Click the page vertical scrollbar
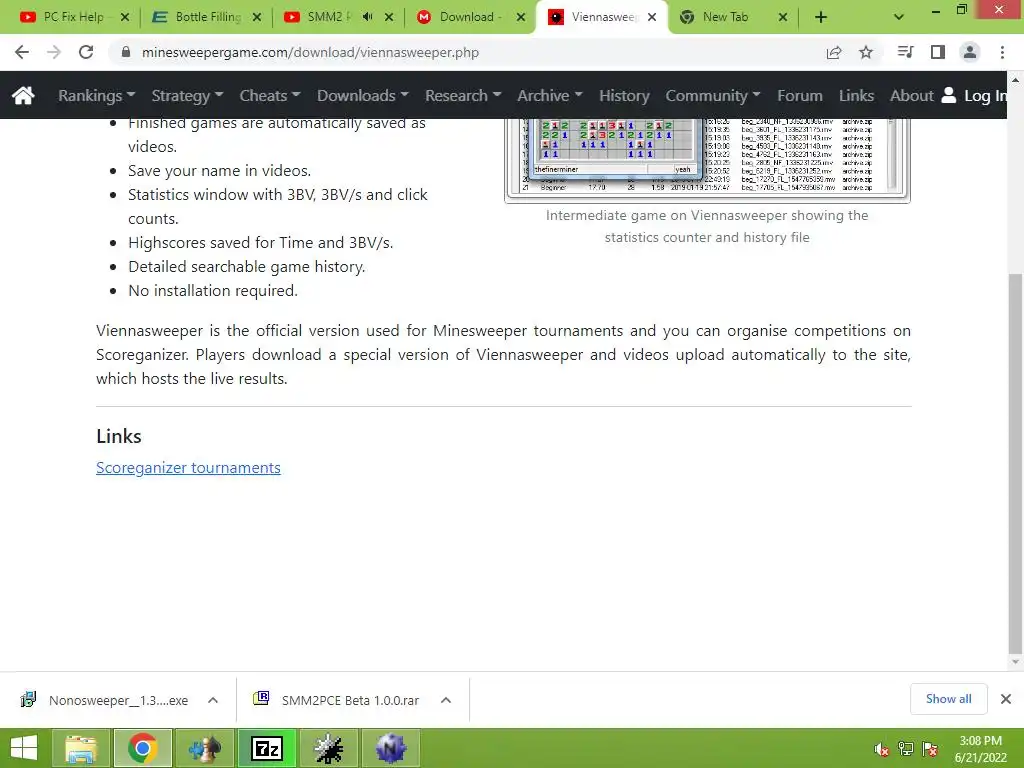Image resolution: width=1024 pixels, height=768 pixels. [x=1015, y=464]
